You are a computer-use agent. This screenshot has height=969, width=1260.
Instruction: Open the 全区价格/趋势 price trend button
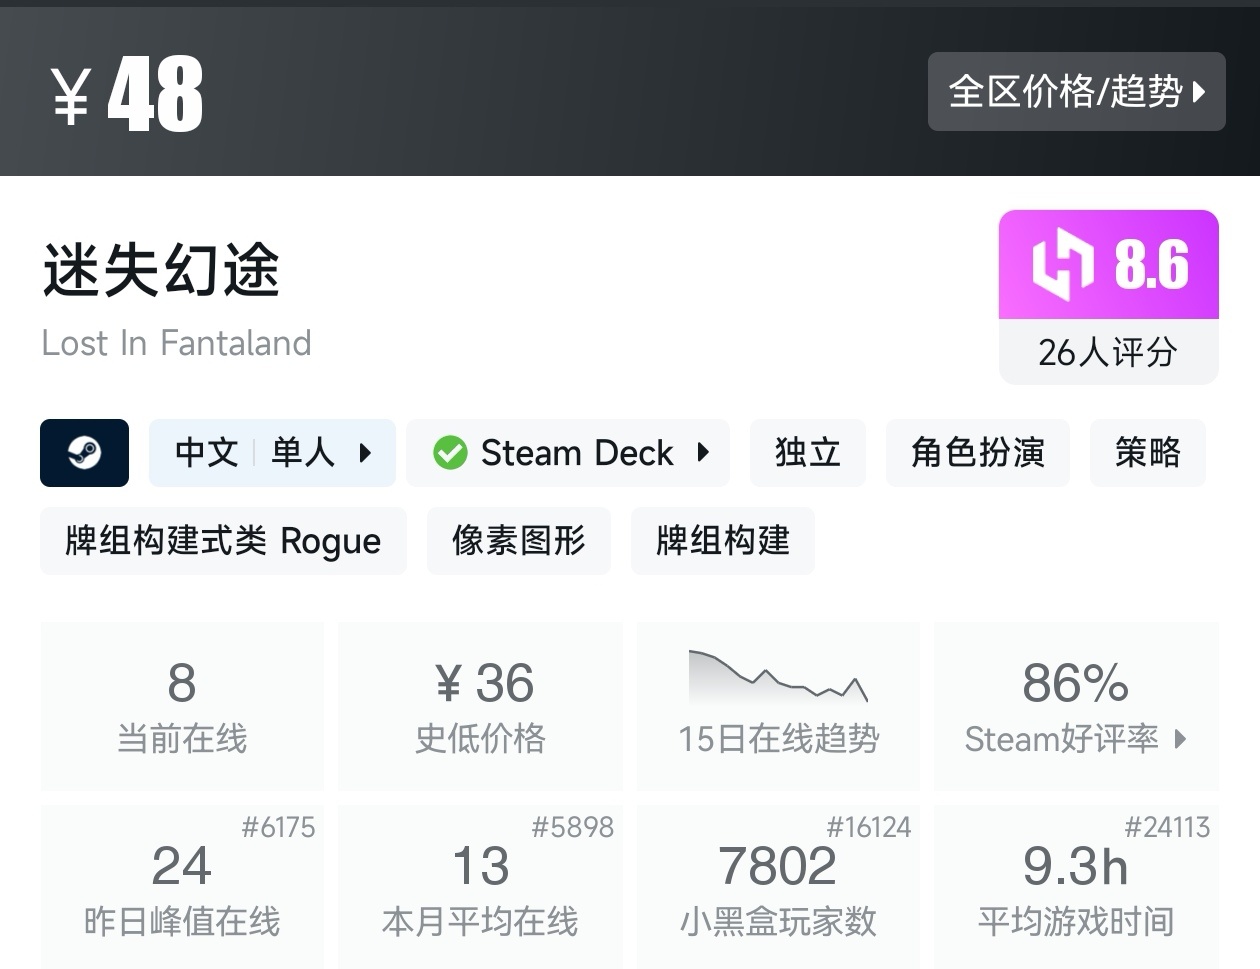coord(1076,92)
